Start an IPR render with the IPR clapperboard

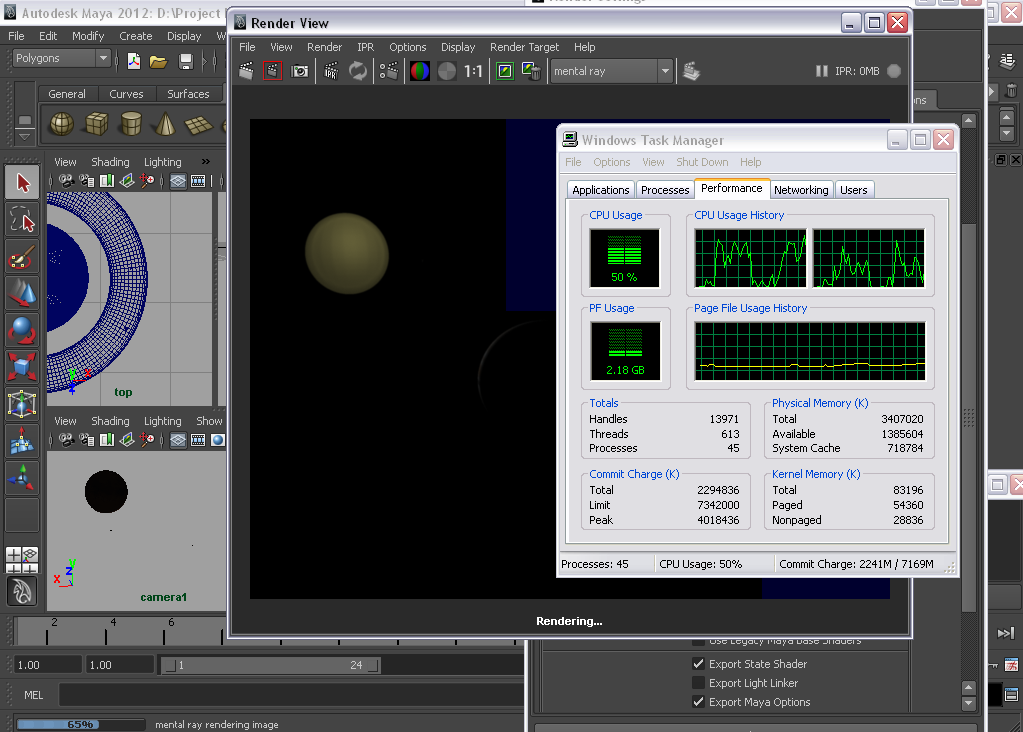pyautogui.click(x=331, y=71)
